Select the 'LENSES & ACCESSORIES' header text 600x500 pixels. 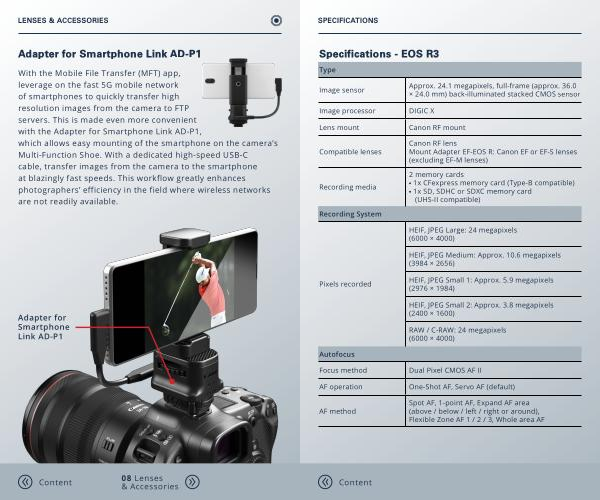coord(63,20)
